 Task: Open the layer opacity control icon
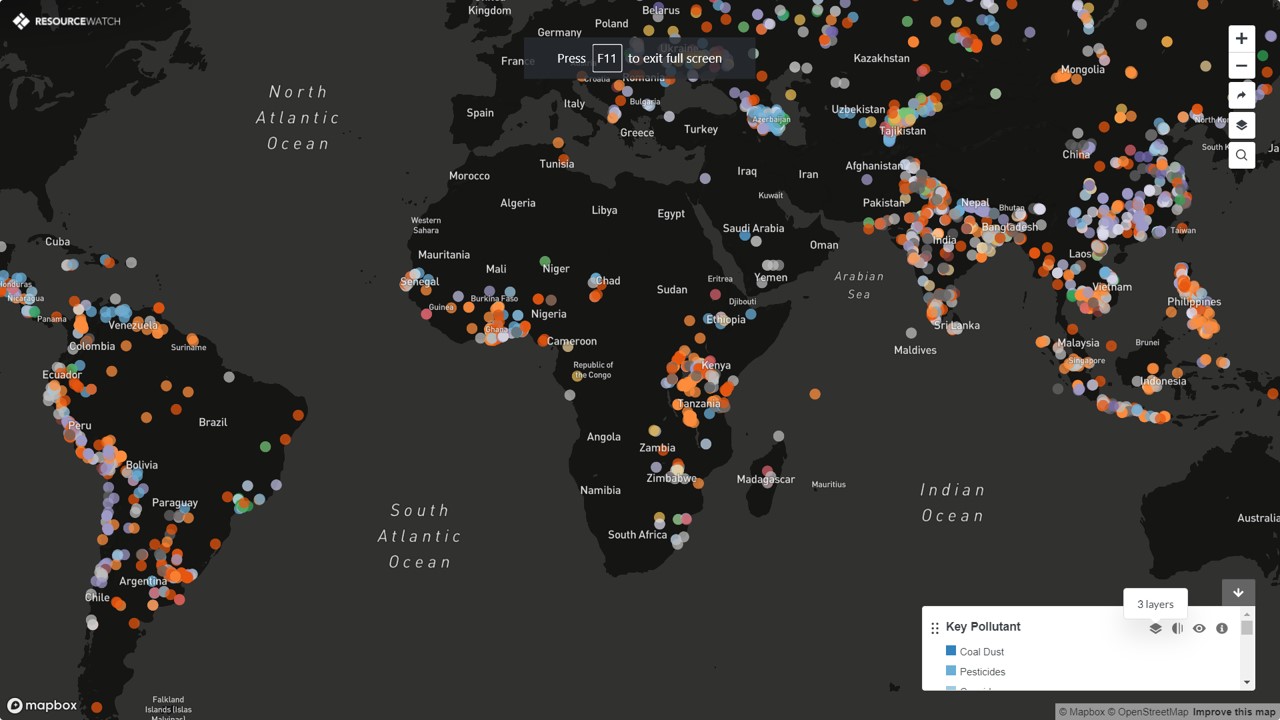1177,628
